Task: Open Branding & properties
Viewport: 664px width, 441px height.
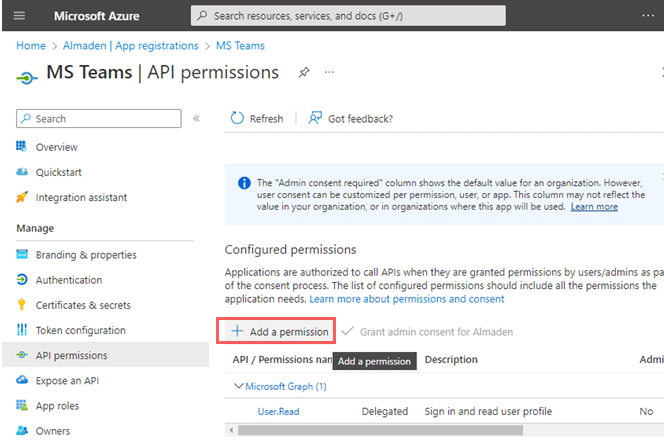Action: (86, 255)
